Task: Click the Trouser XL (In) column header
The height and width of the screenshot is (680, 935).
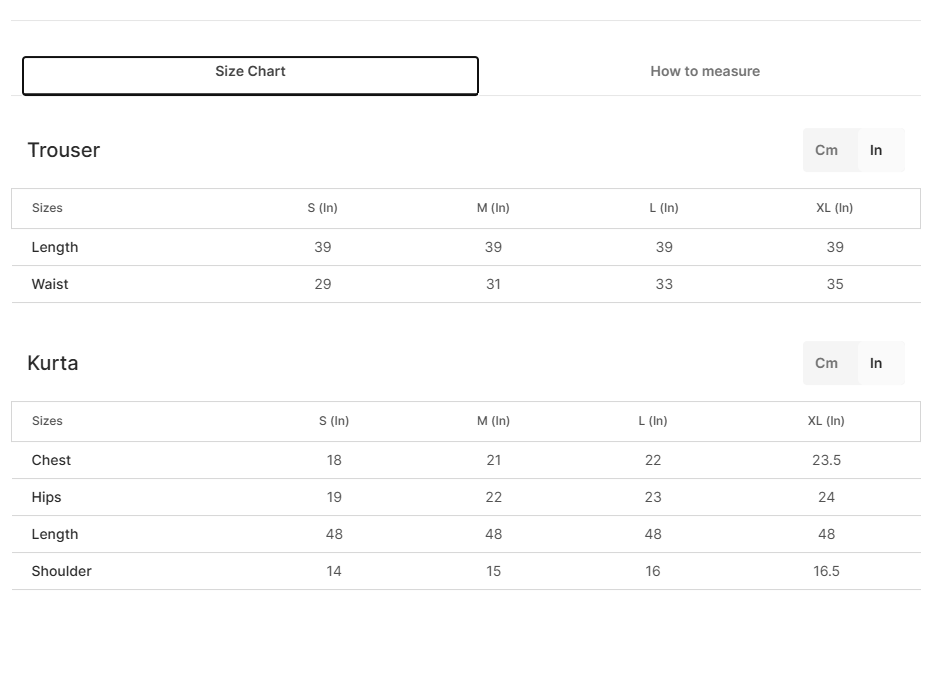Action: point(835,208)
